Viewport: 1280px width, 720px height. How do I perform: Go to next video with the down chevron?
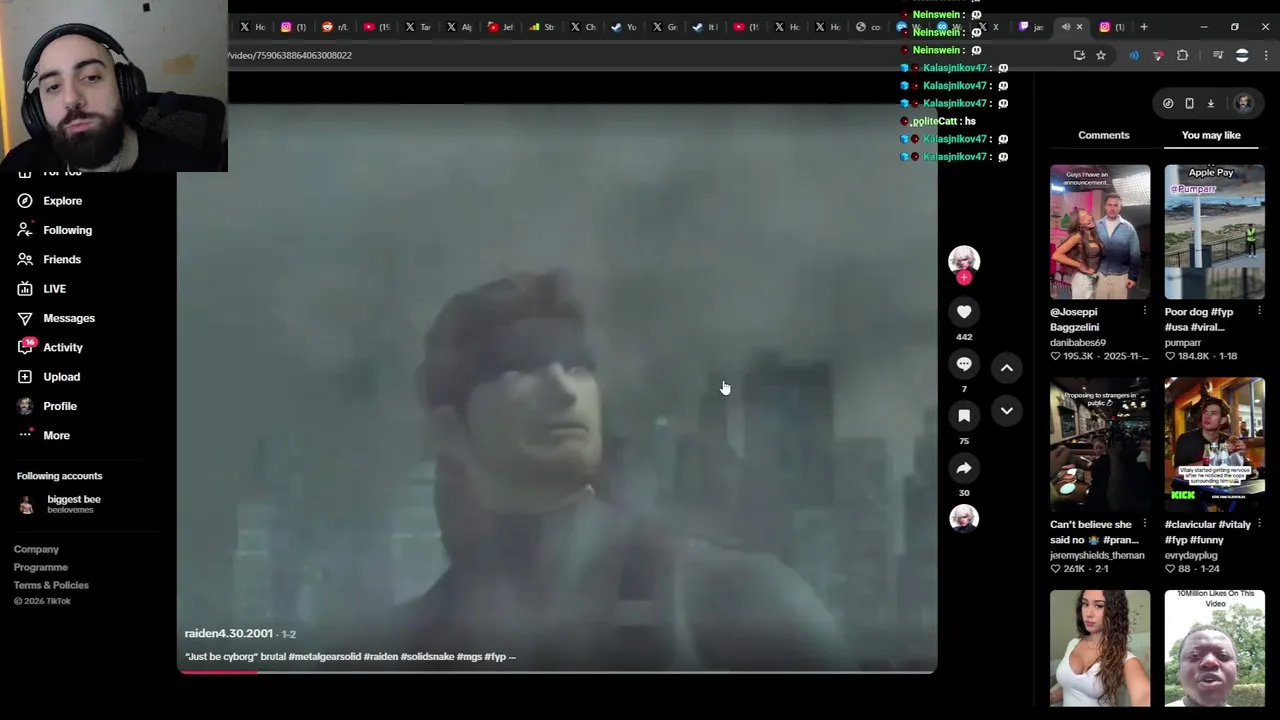(x=1007, y=411)
